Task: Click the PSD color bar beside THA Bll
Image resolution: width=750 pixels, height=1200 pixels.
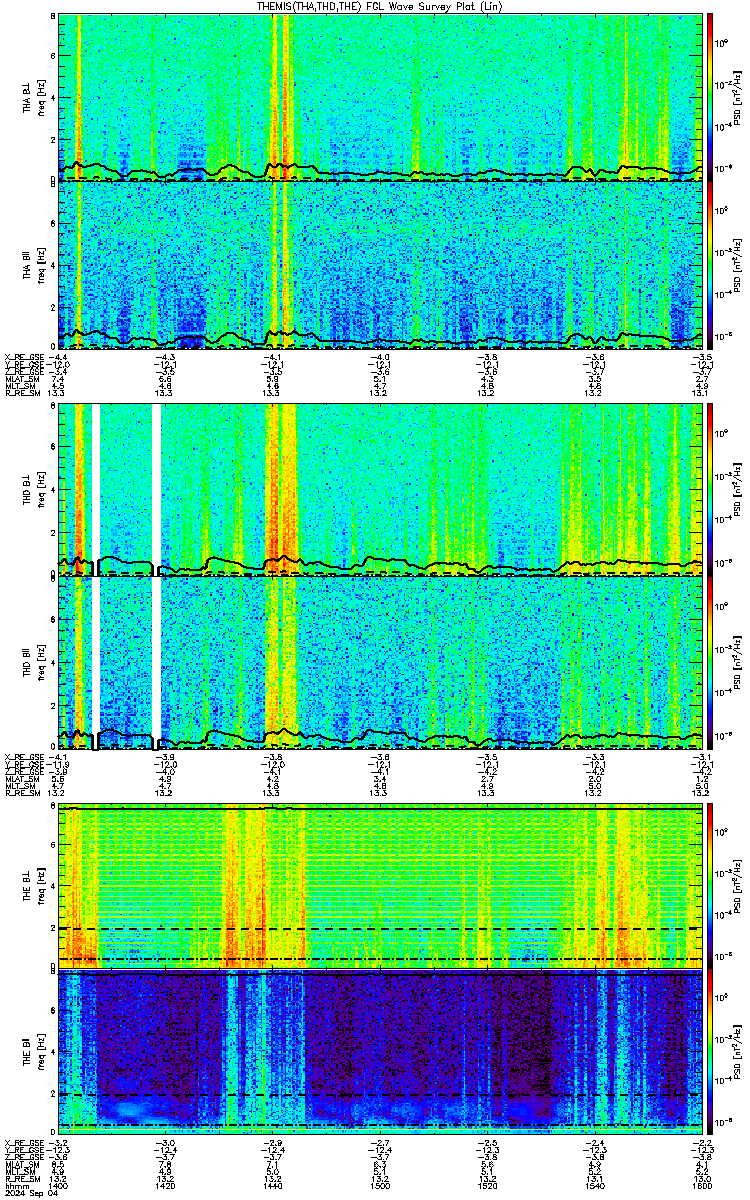Action: 711,265
